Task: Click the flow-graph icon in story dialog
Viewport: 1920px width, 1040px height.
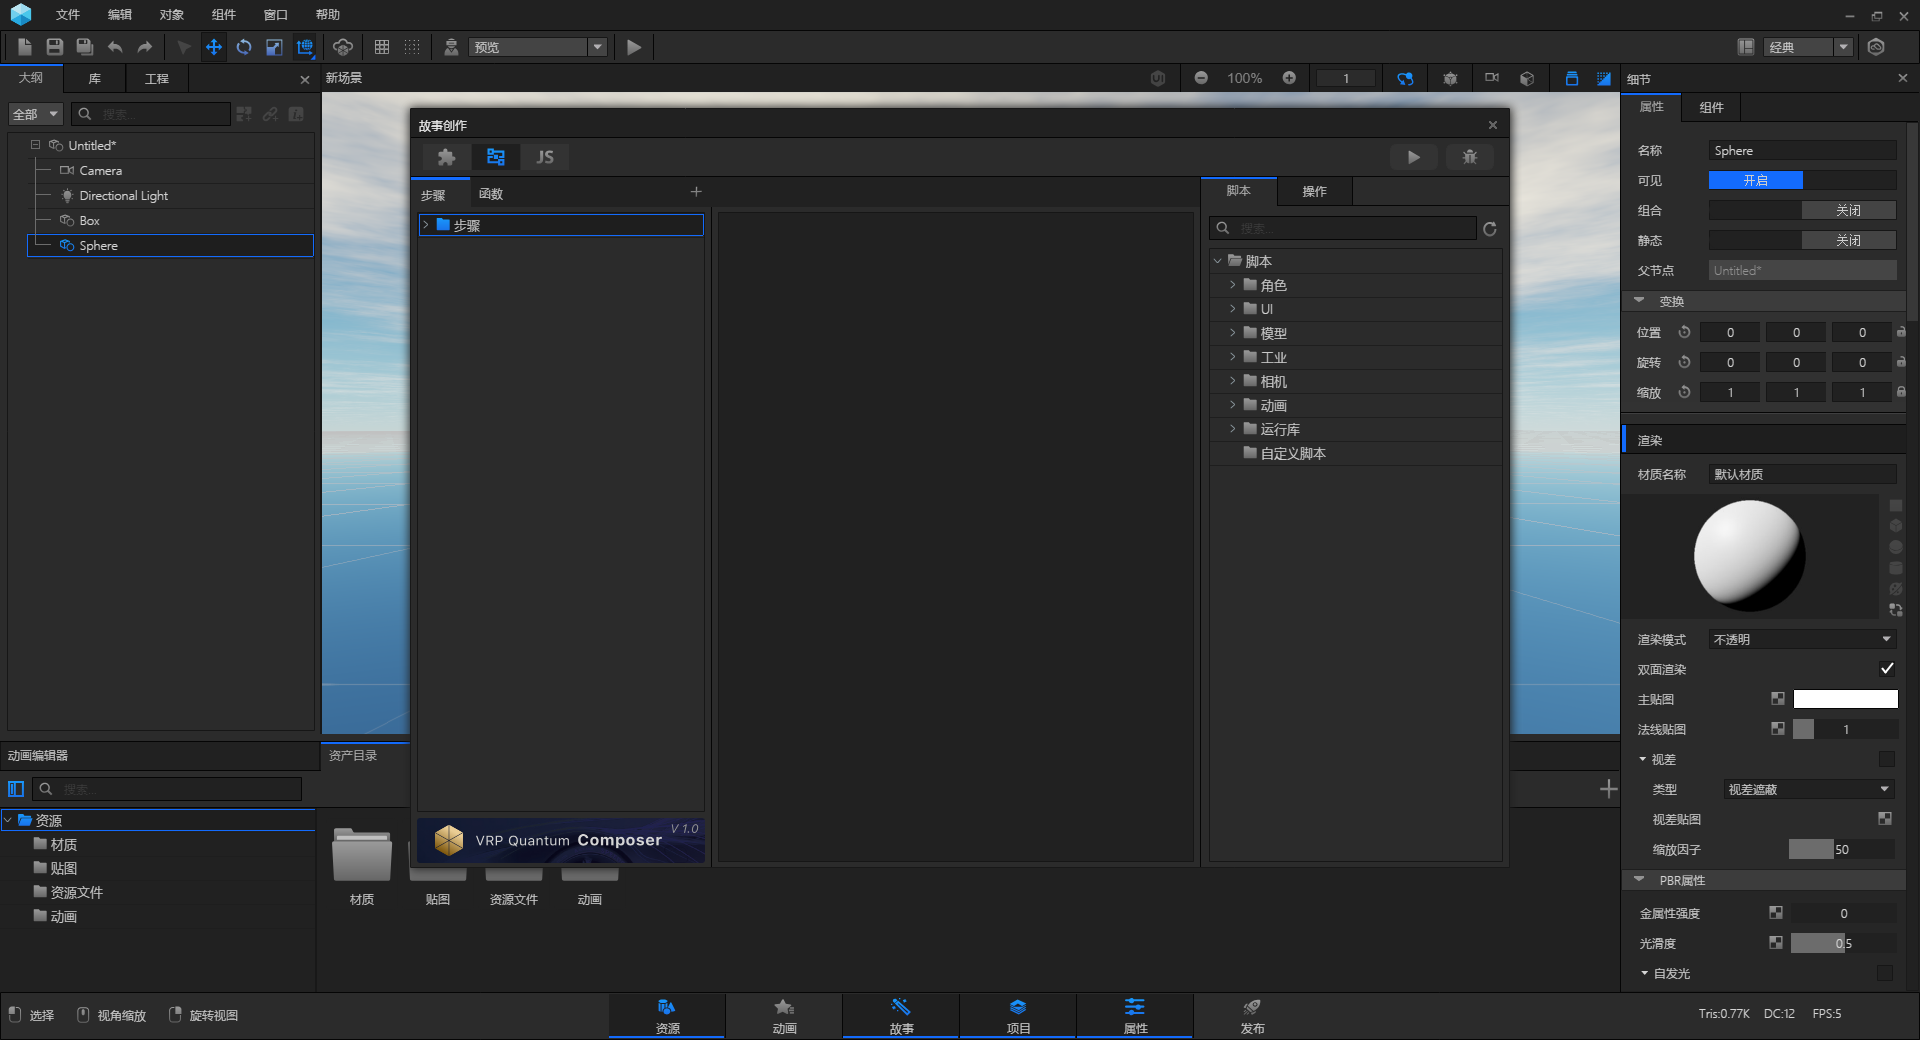Action: click(496, 157)
